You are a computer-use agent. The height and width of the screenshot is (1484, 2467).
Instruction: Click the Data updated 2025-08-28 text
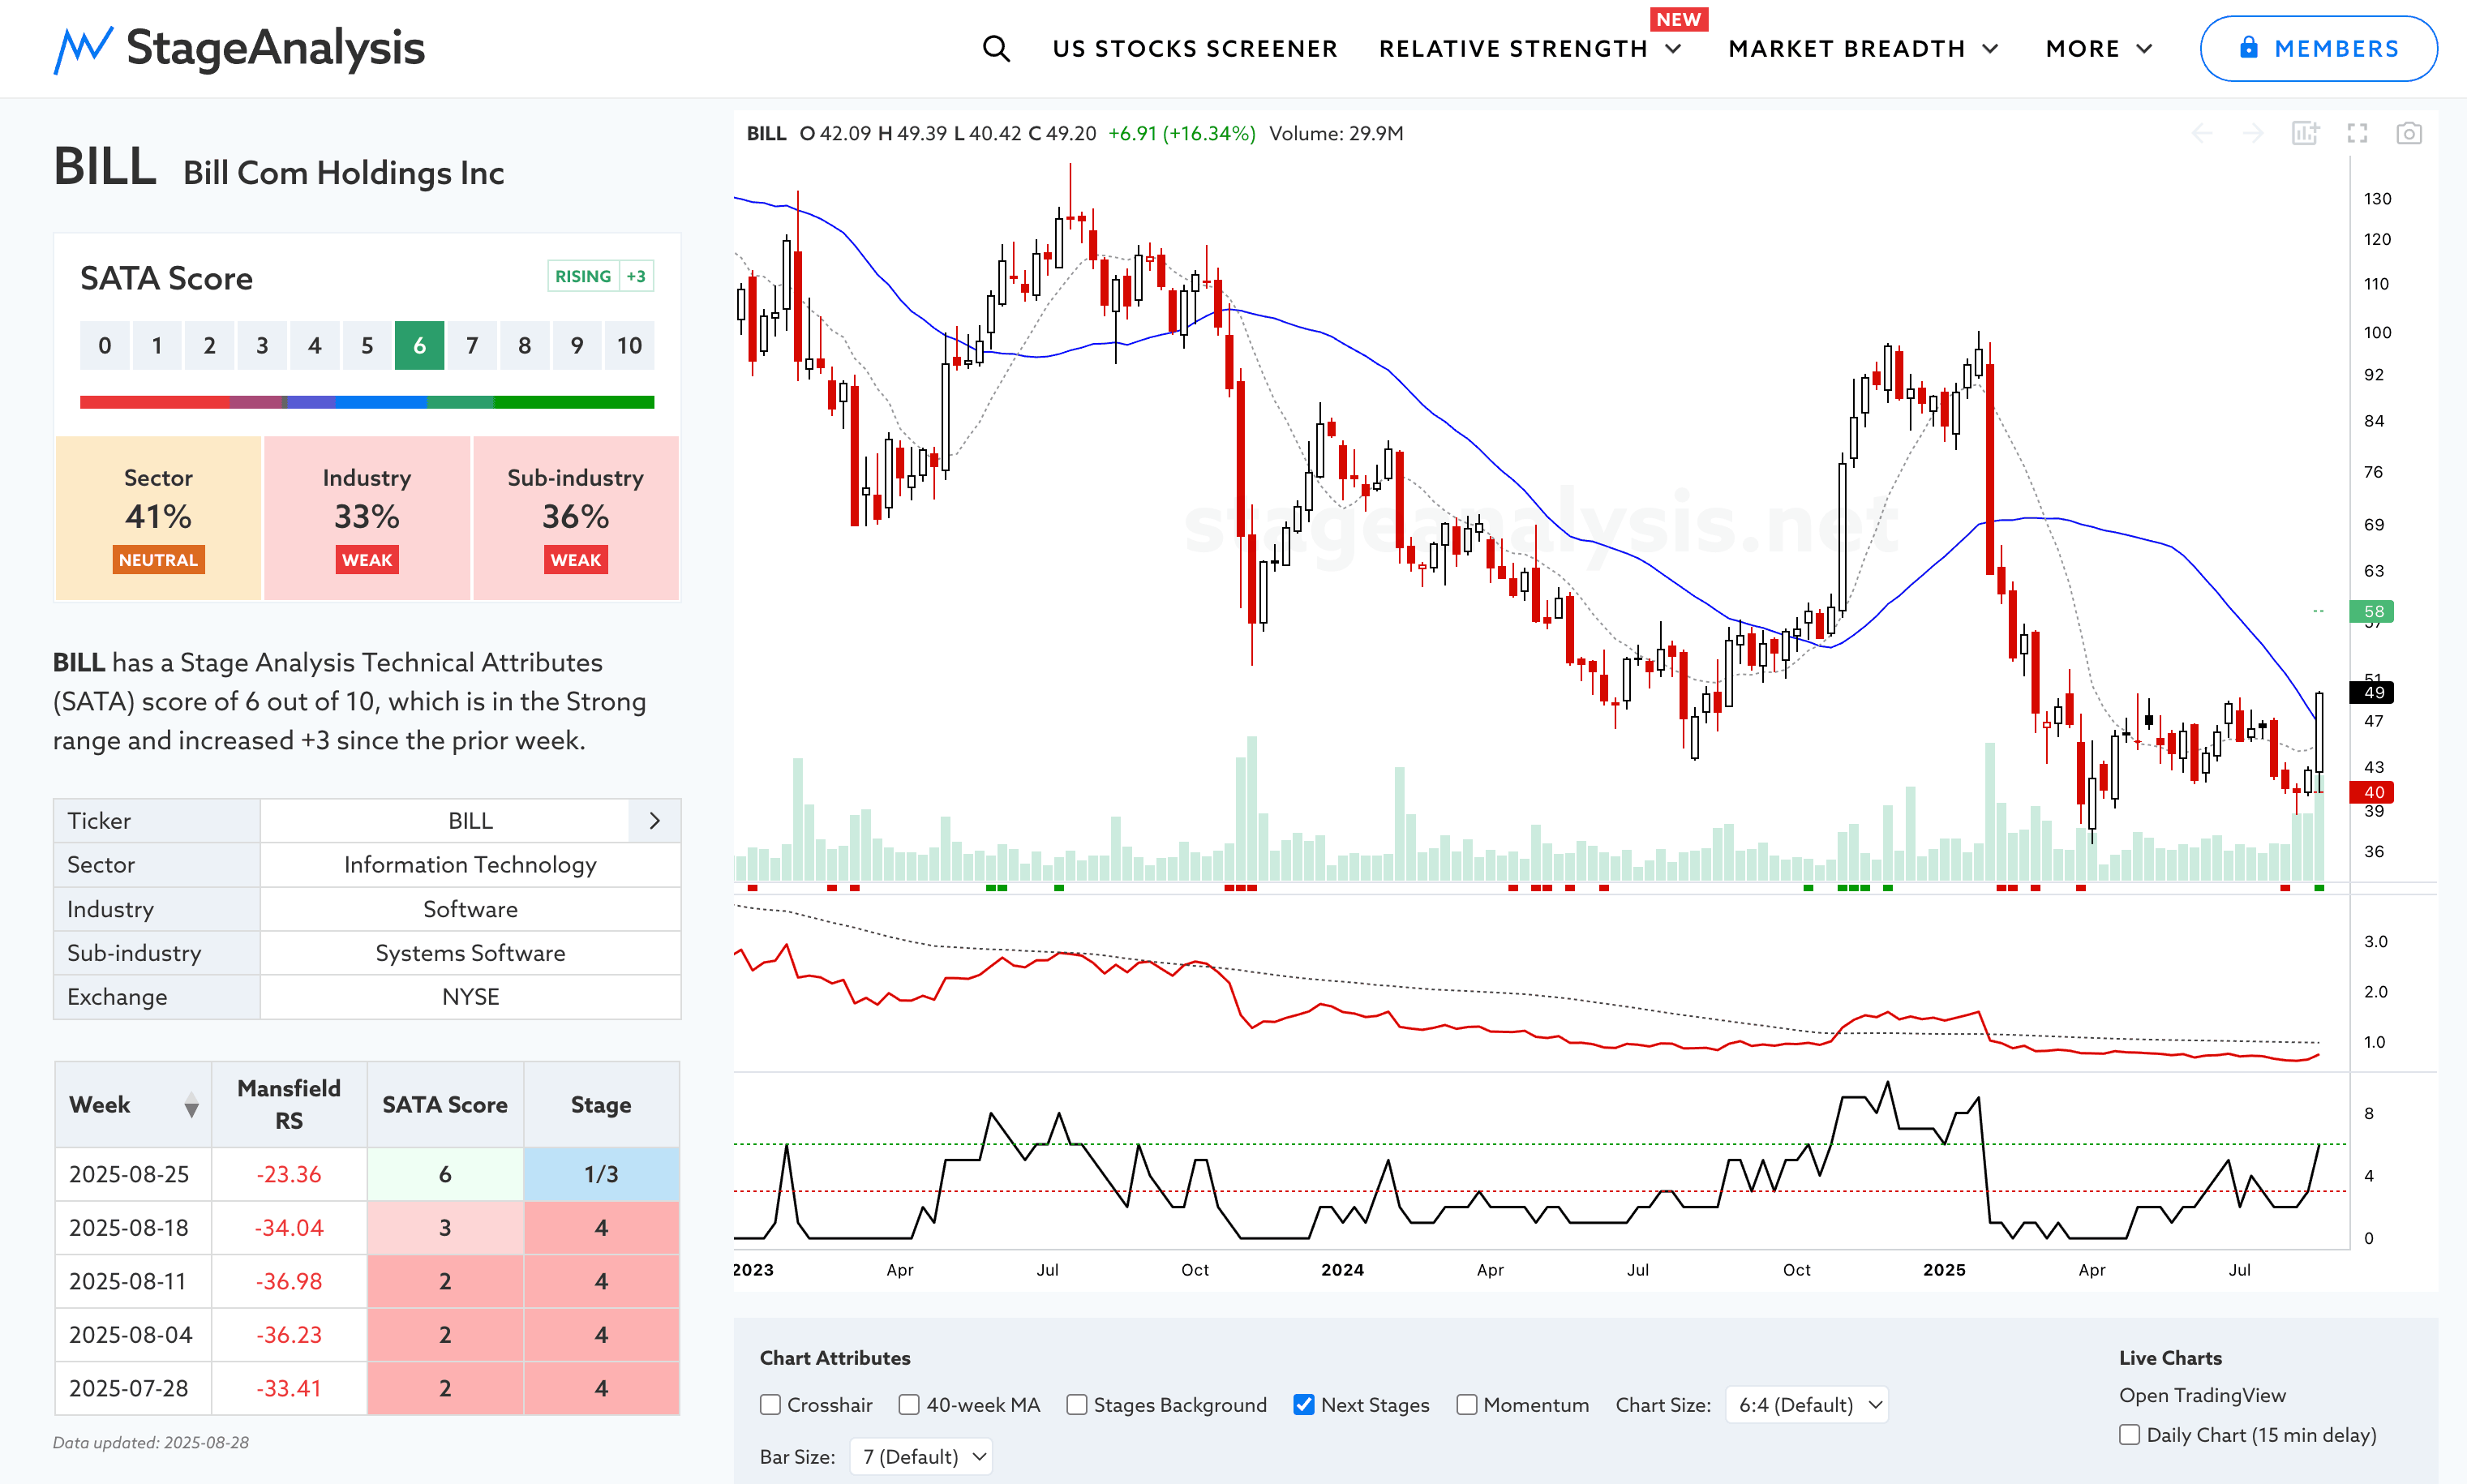pos(151,1443)
